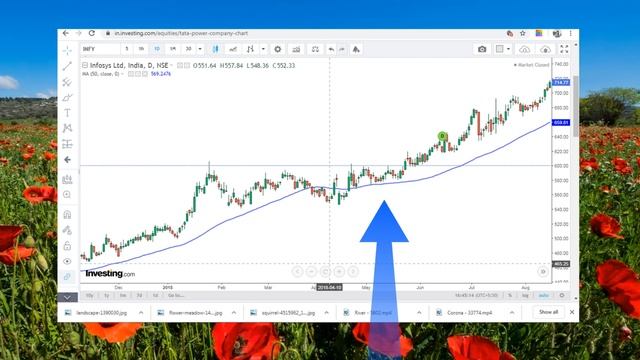Click the green marker on chart

click(442, 136)
